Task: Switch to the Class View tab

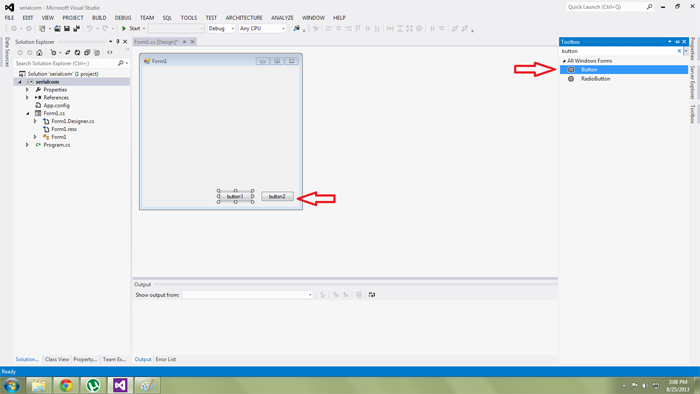Action: (57, 359)
